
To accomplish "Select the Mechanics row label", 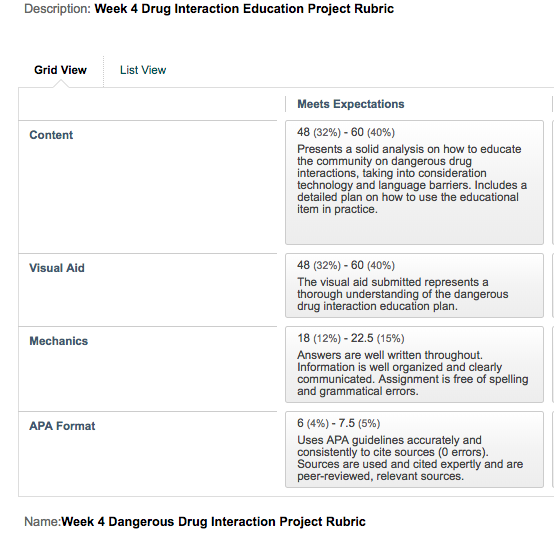I will [59, 341].
